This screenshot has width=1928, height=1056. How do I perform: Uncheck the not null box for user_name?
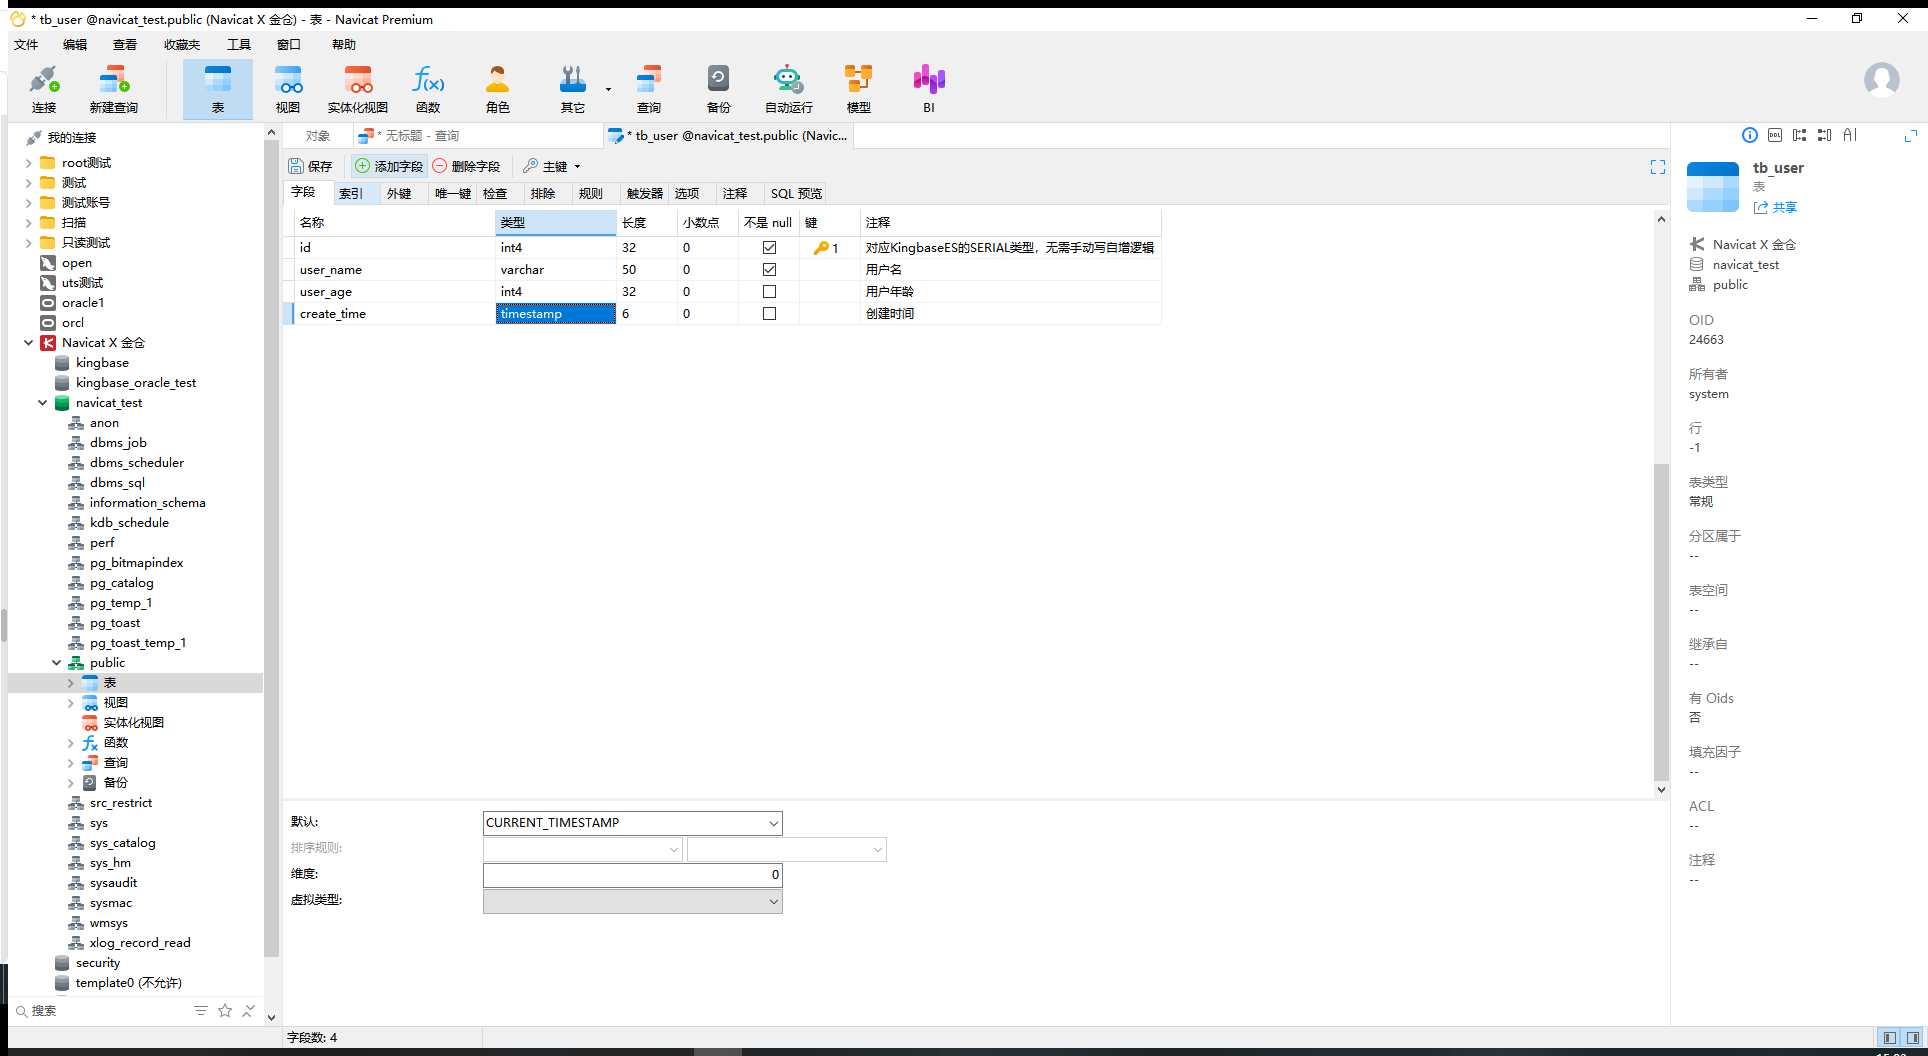click(769, 270)
